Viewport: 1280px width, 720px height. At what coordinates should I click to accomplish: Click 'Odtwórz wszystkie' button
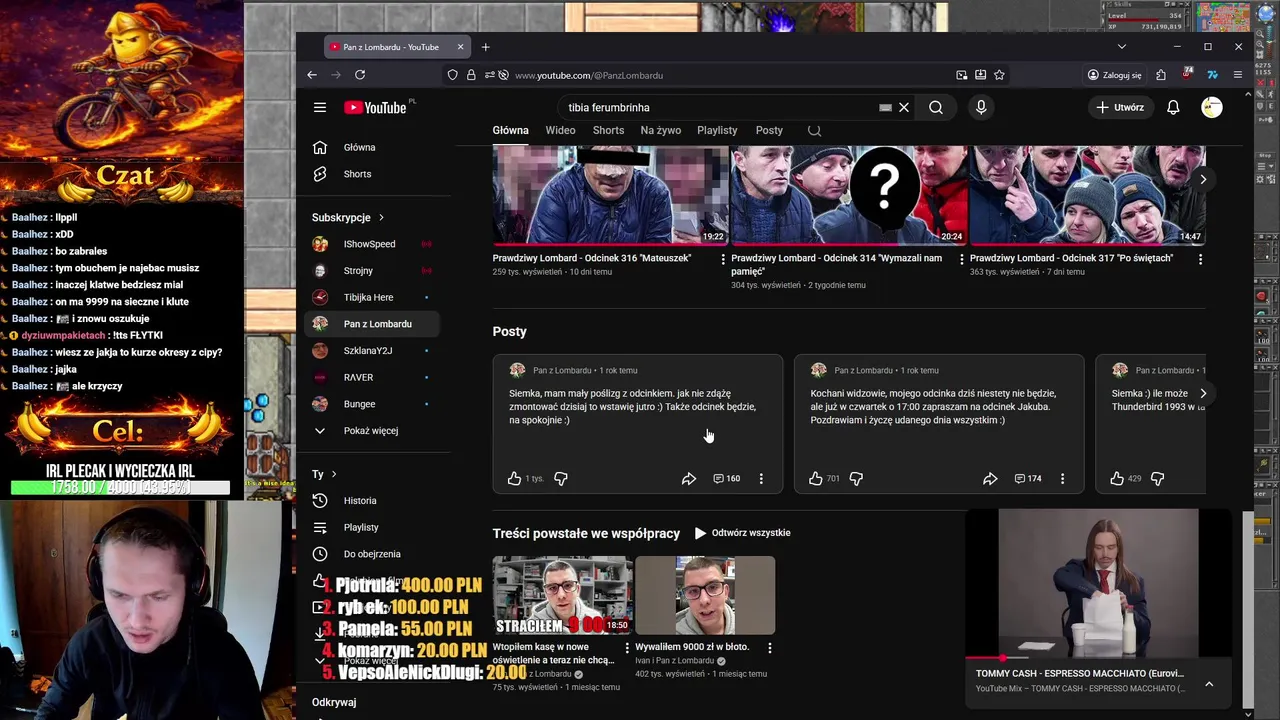point(742,533)
